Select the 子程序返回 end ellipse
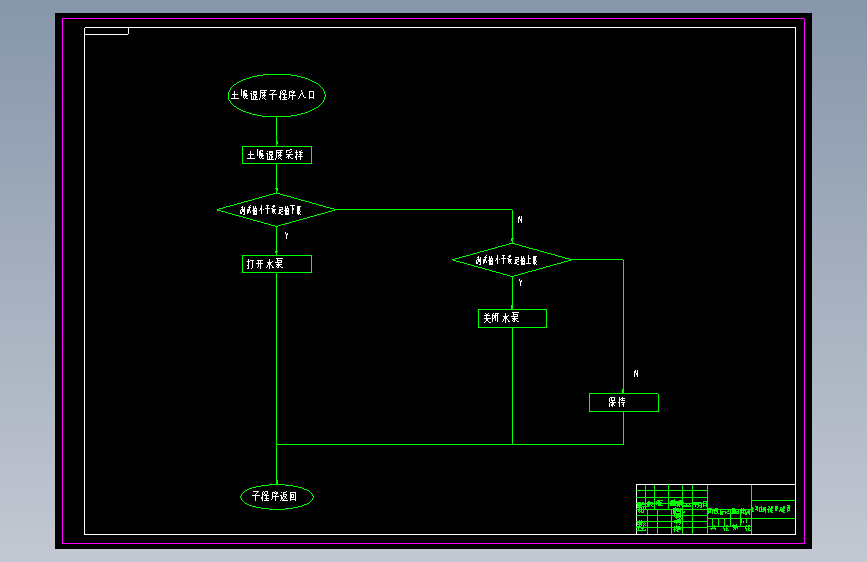This screenshot has width=867, height=562. (x=276, y=496)
